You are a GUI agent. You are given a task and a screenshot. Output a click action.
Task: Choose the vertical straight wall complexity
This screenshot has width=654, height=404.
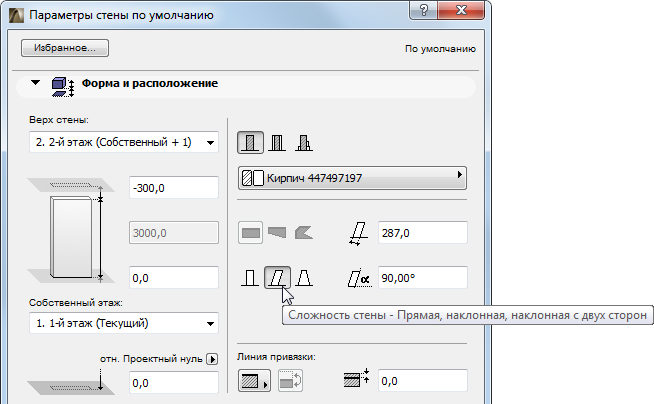pyautogui.click(x=250, y=278)
